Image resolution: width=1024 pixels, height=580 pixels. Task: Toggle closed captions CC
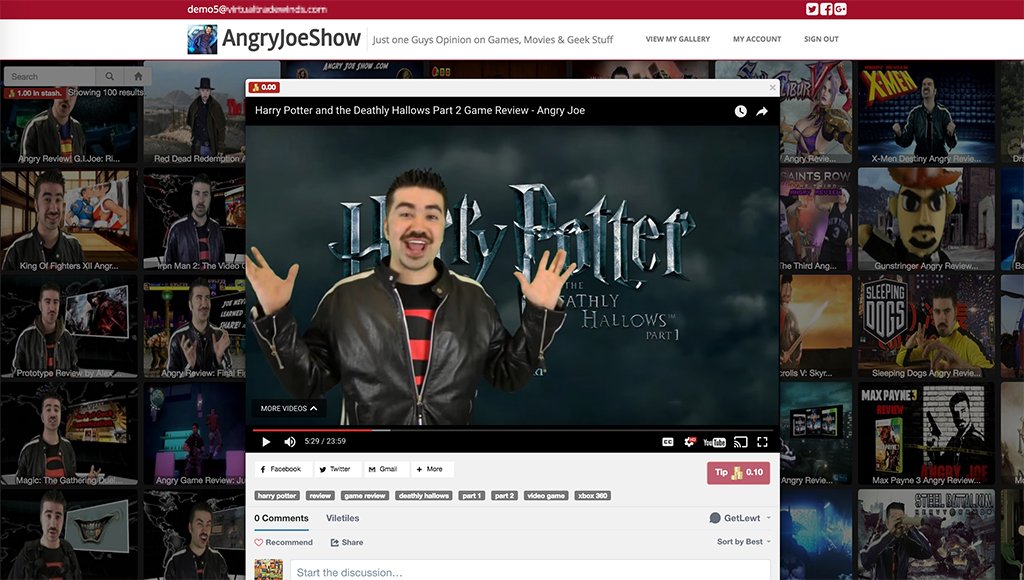pos(667,442)
